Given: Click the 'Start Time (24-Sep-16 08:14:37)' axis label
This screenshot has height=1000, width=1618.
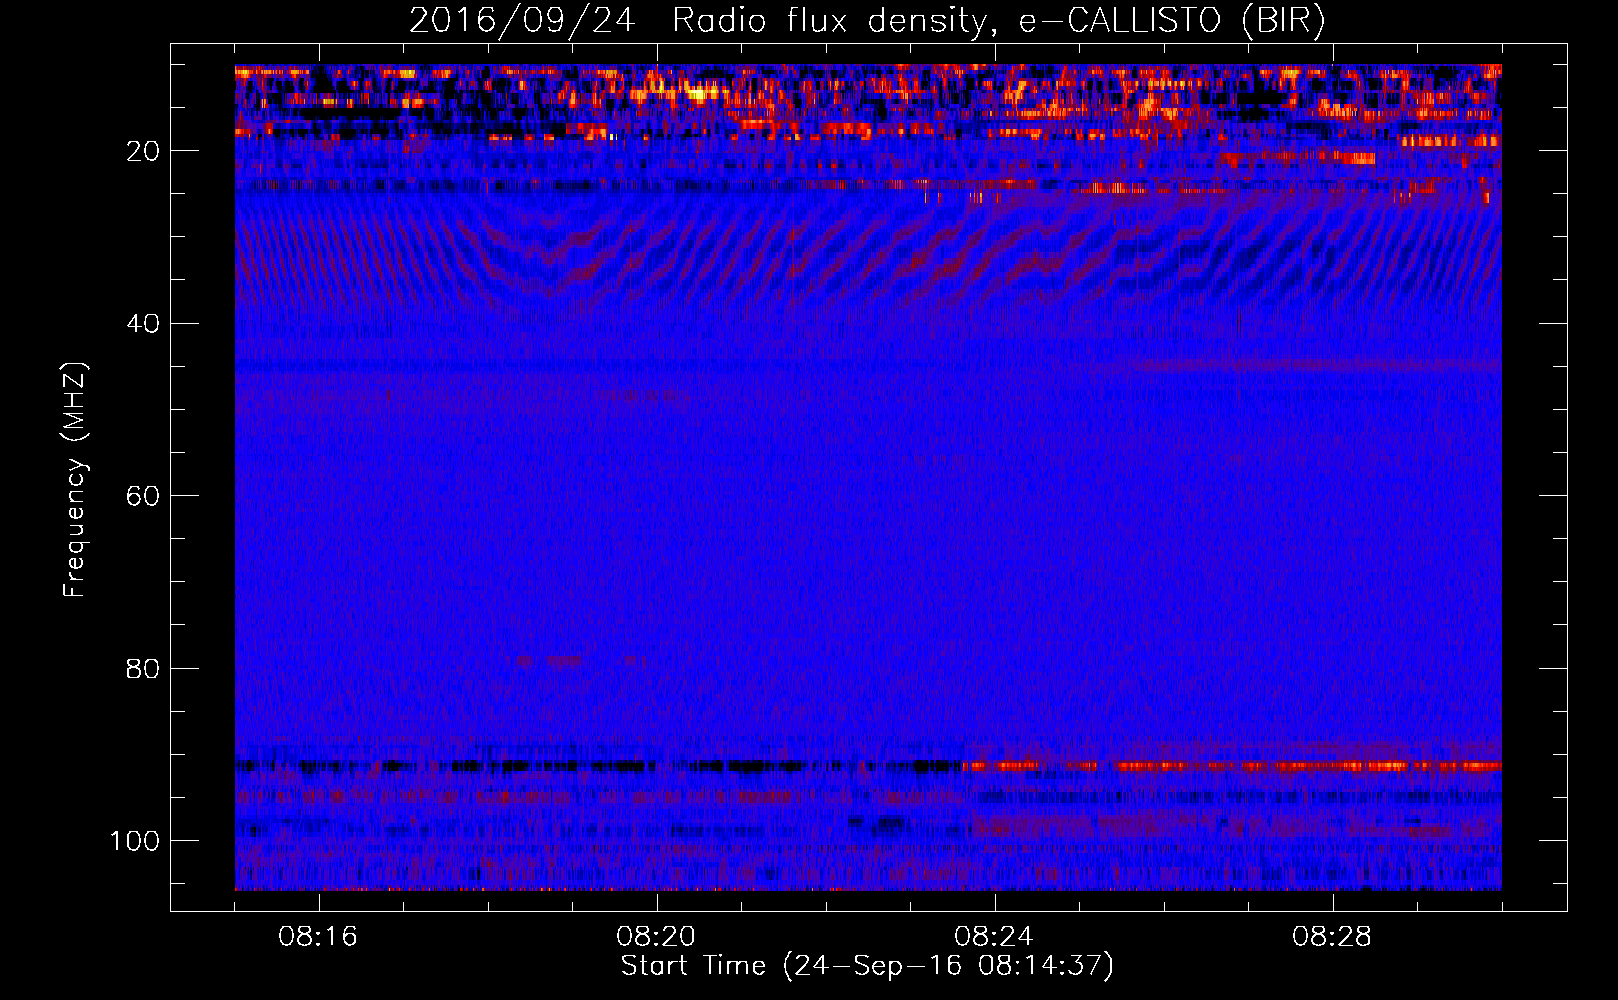Looking at the screenshot, I should point(867,966).
